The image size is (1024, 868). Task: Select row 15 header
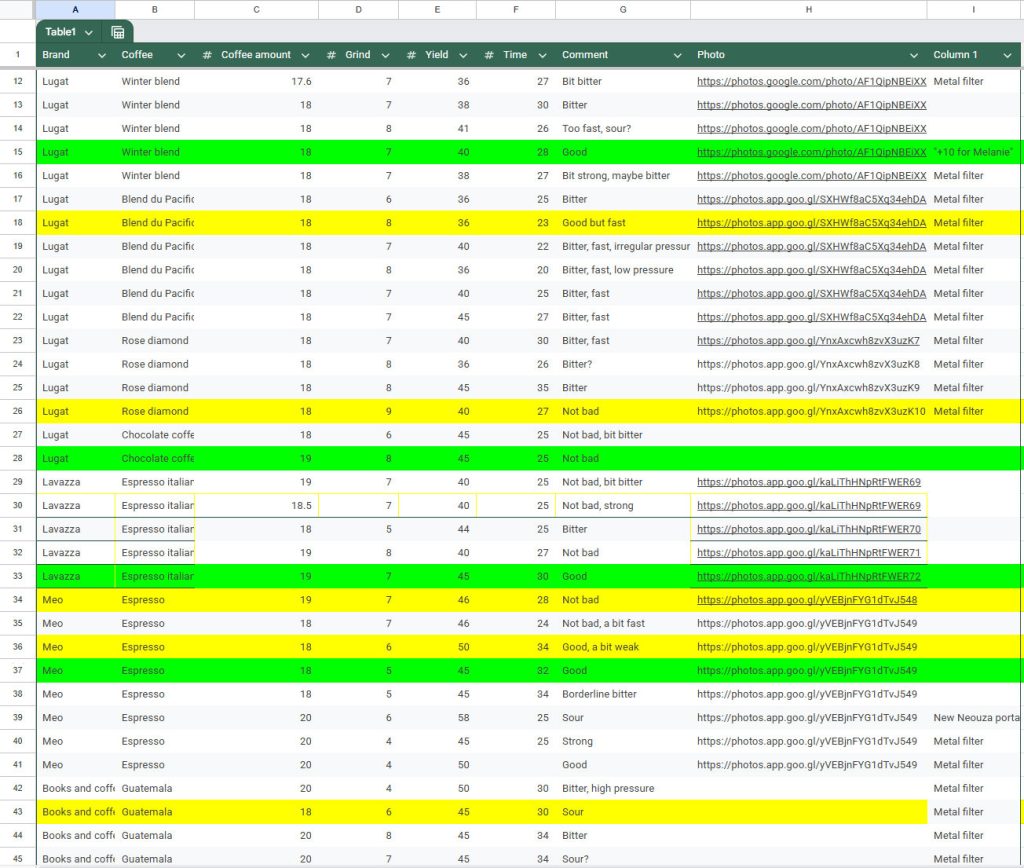tap(18, 152)
